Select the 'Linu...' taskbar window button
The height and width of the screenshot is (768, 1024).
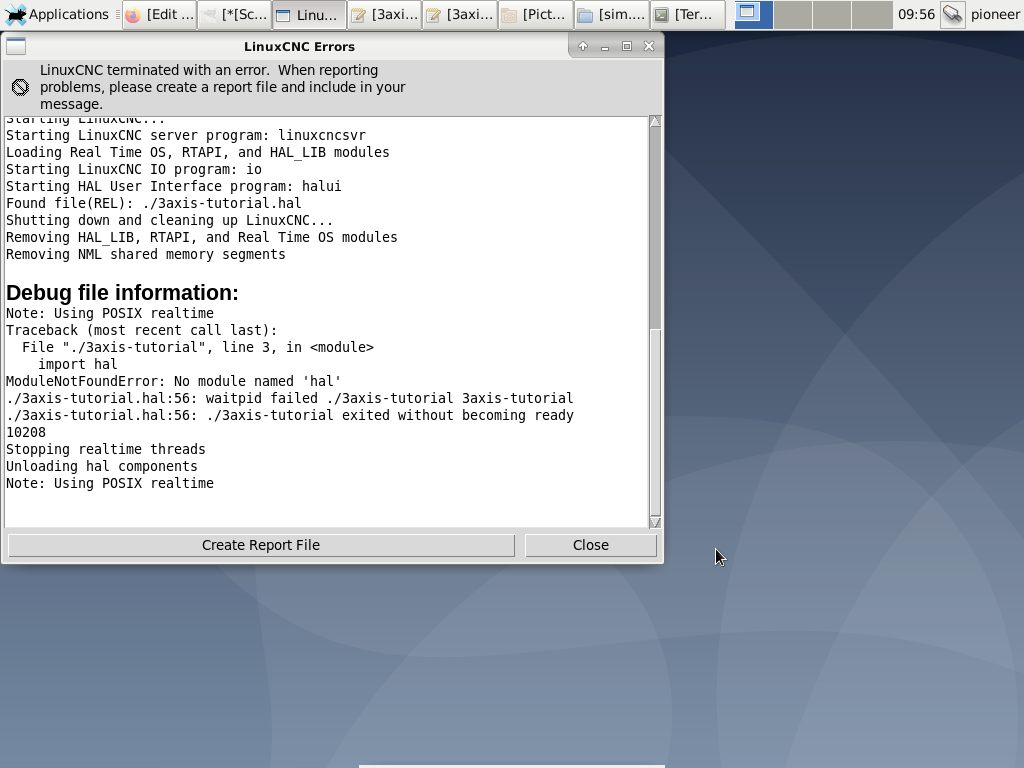(x=309, y=15)
